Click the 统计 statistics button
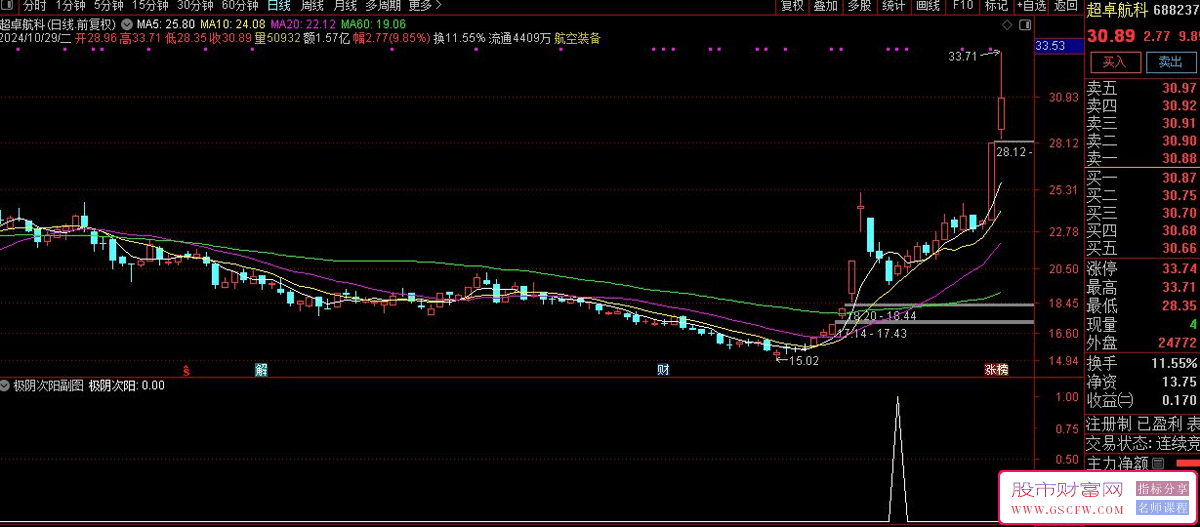Viewport: 1200px width, 527px height. pos(894,6)
